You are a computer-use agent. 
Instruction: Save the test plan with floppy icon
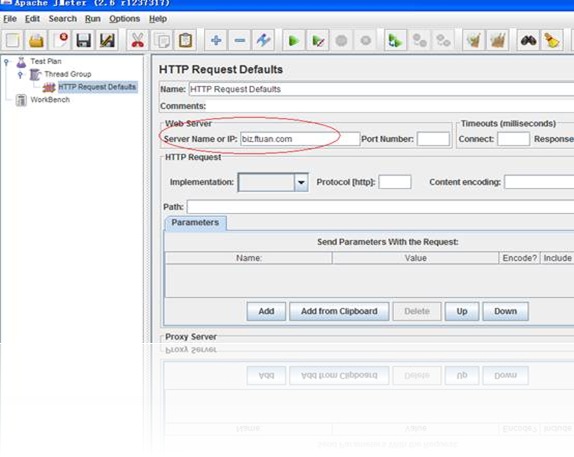[83, 40]
